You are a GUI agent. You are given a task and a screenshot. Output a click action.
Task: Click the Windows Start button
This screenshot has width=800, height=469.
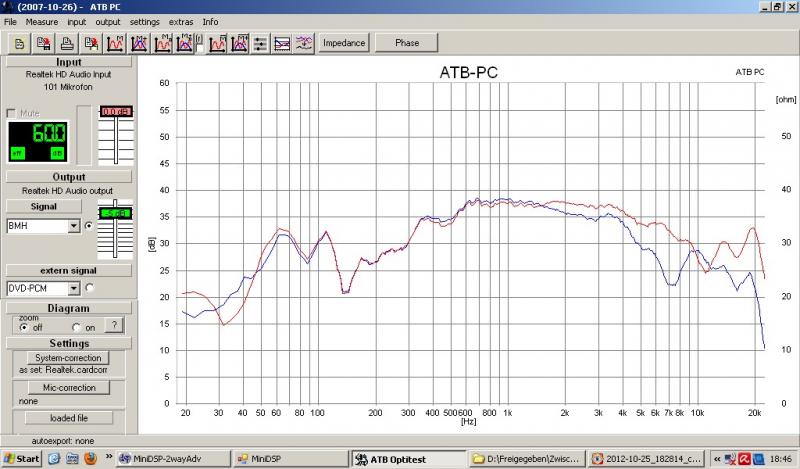[21, 459]
